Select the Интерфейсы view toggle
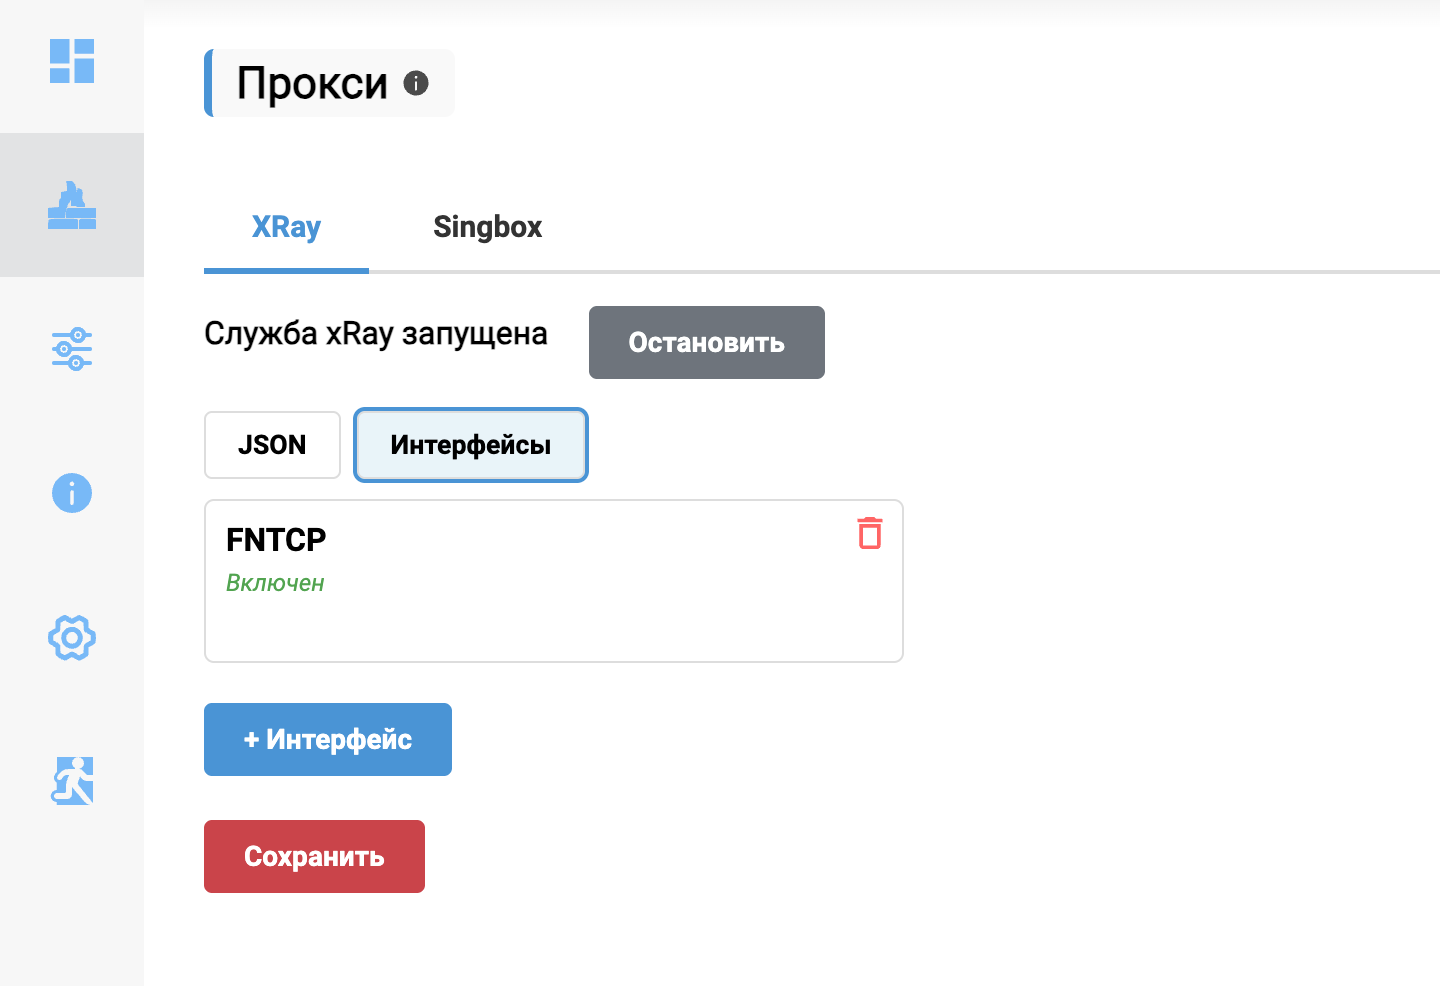The width and height of the screenshot is (1440, 986). click(471, 445)
